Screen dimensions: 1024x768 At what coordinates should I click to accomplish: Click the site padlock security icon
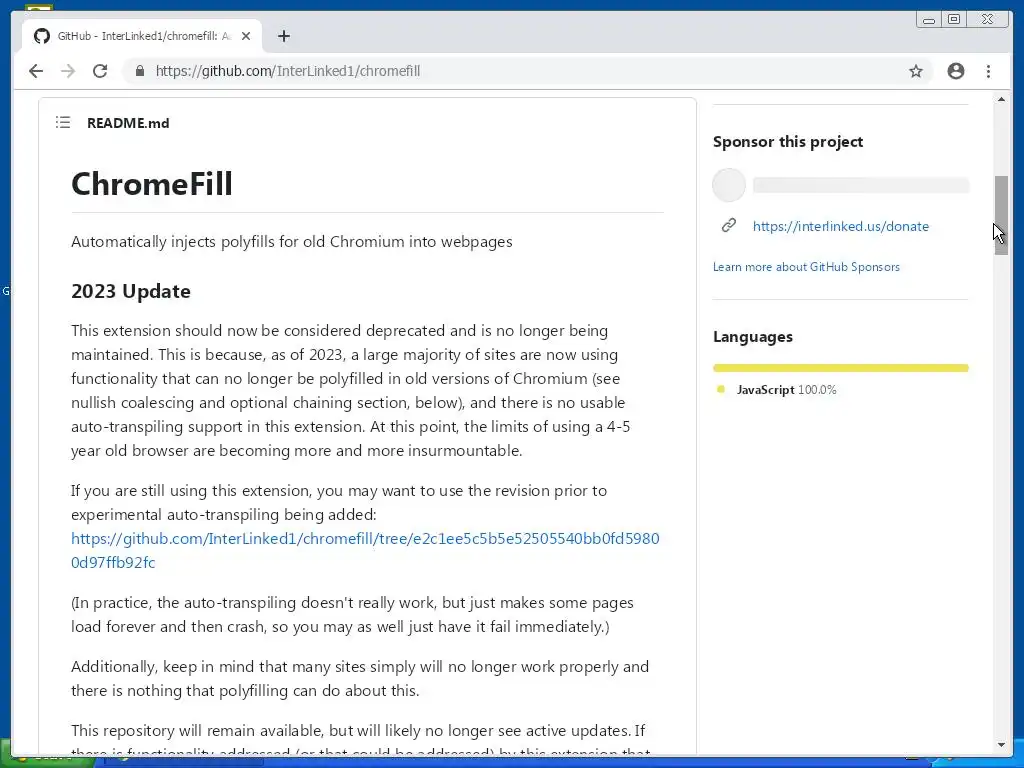click(139, 71)
